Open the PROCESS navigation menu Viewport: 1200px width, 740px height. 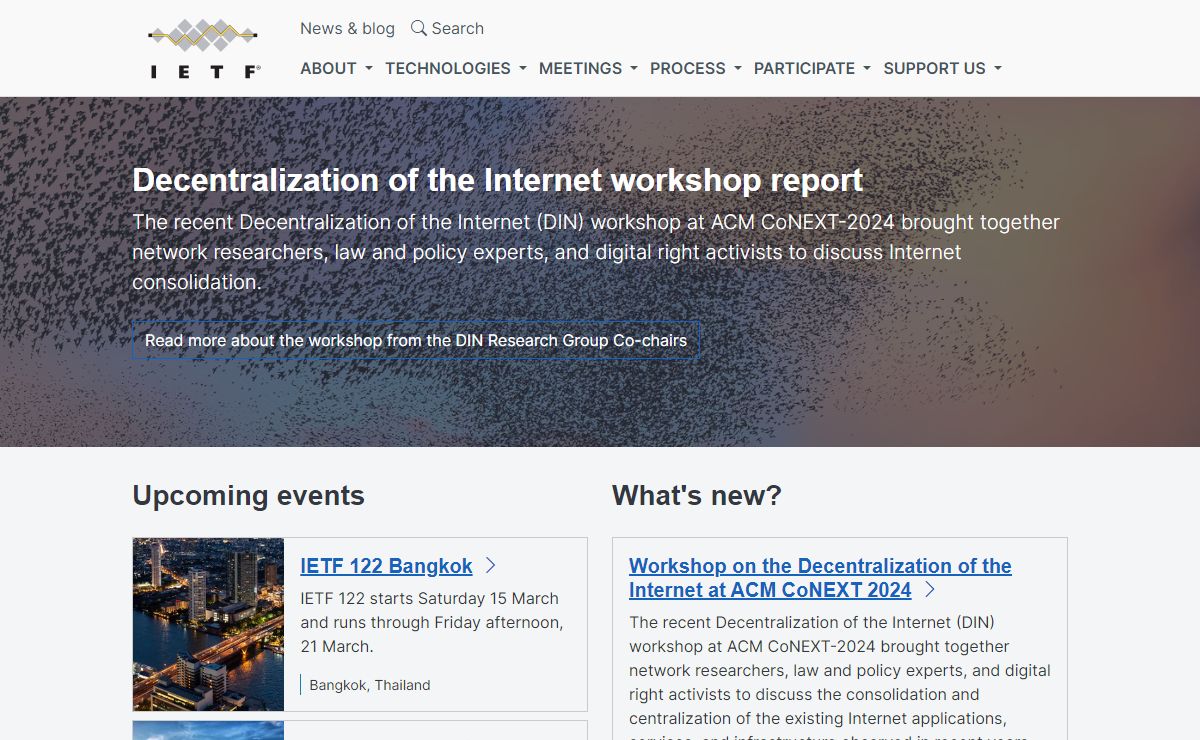click(695, 68)
